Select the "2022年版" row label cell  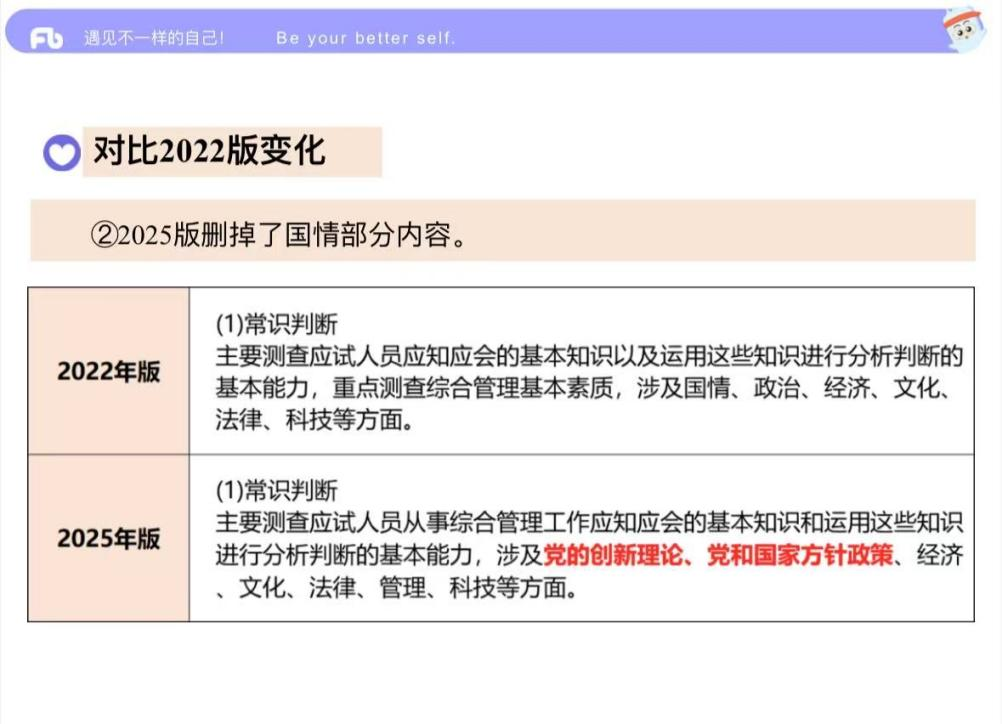108,371
